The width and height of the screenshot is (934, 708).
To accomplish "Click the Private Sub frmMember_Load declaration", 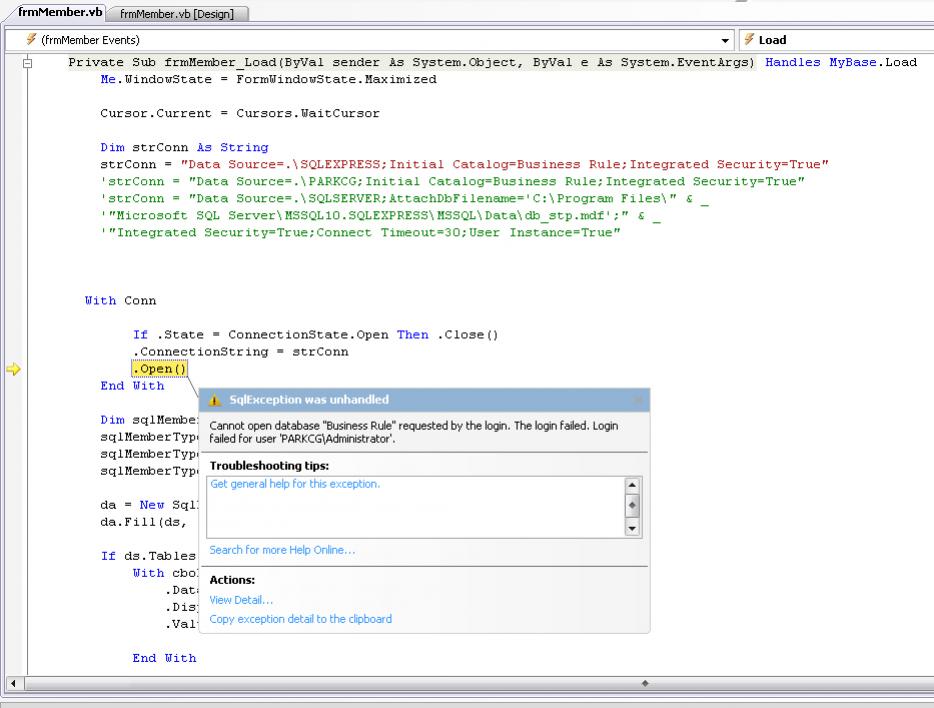I will 411,62.
